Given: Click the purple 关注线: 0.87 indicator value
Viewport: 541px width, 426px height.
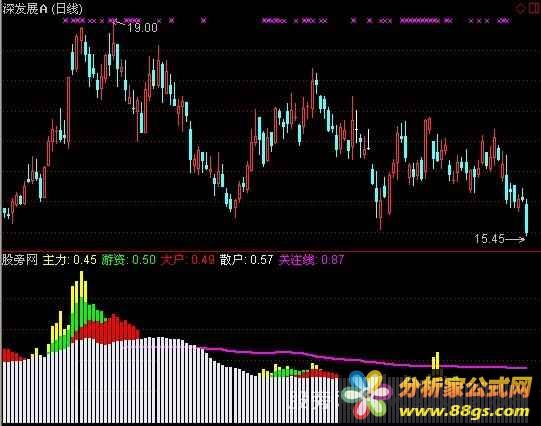Looking at the screenshot, I should click(311, 260).
